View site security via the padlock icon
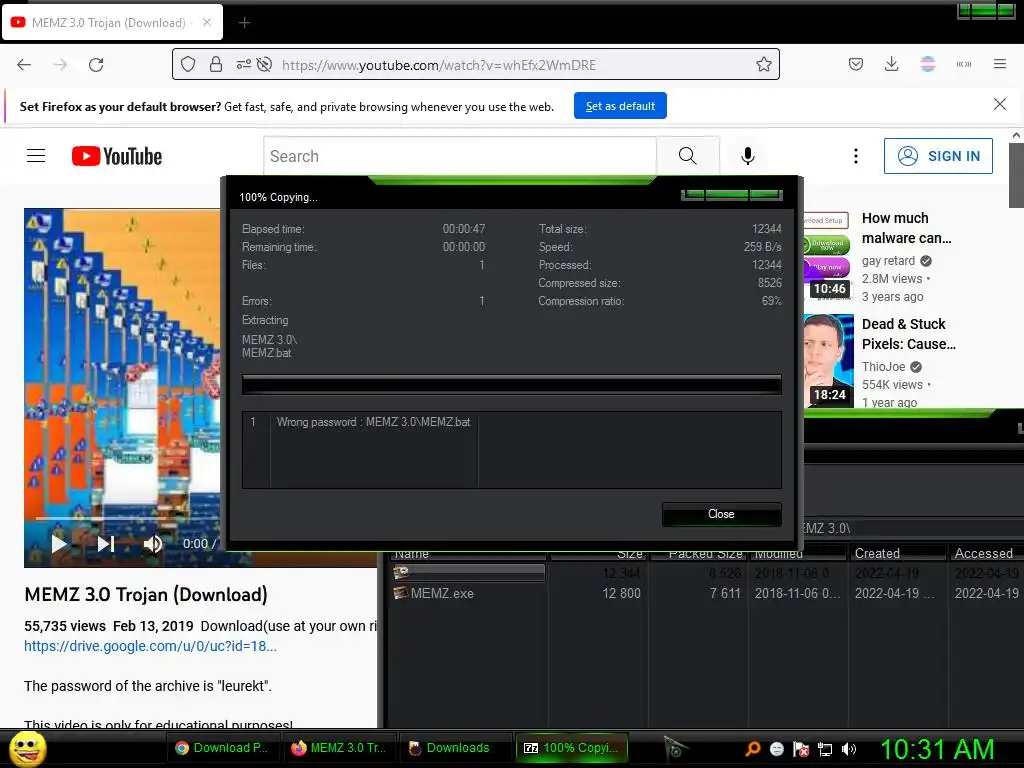Viewport: 1024px width, 768px height. pyautogui.click(x=216, y=64)
